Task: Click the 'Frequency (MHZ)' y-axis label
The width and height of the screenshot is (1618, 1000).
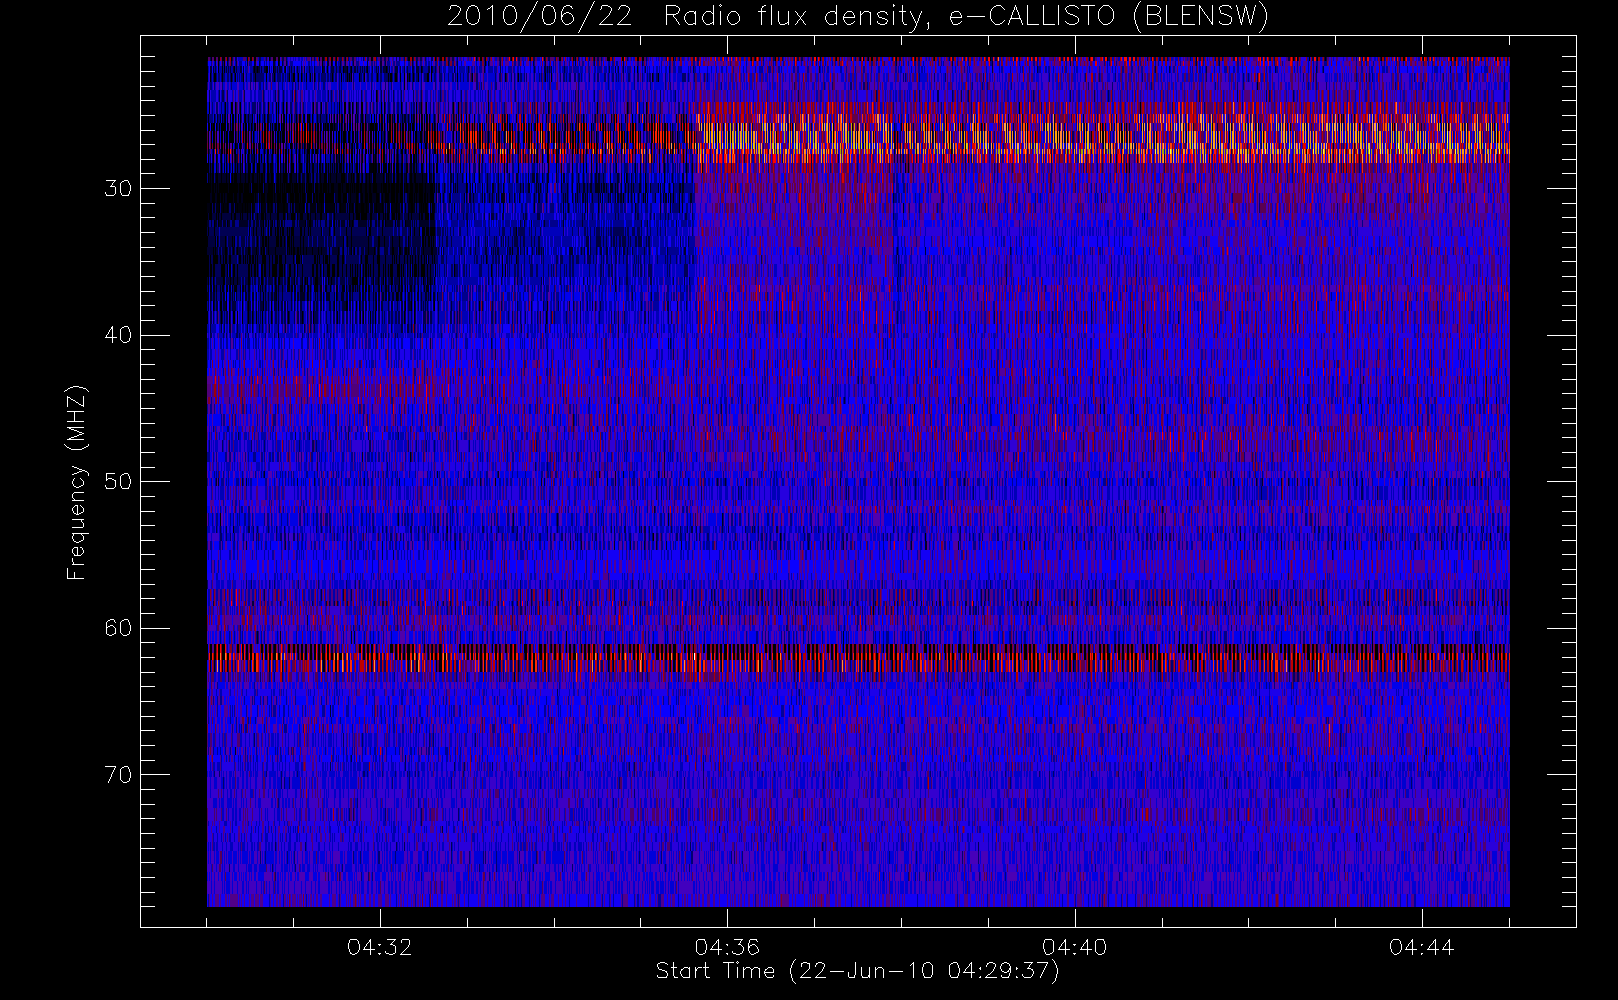Action: pyautogui.click(x=77, y=482)
